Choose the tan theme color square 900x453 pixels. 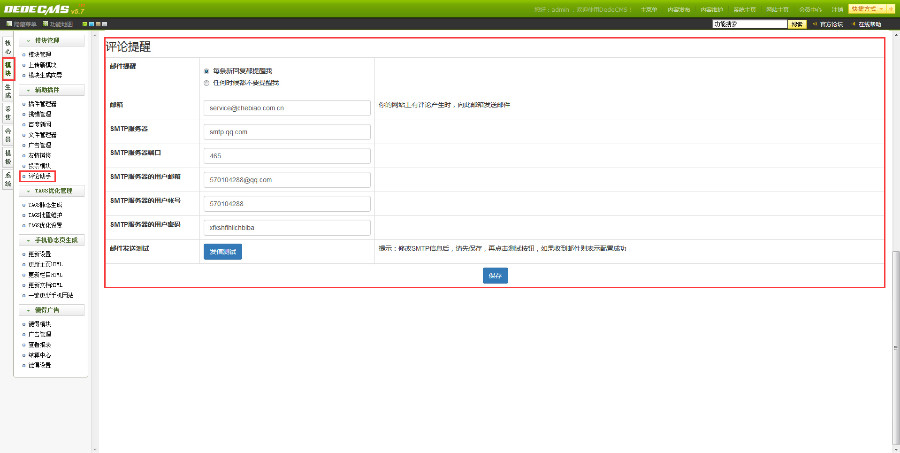[98, 24]
